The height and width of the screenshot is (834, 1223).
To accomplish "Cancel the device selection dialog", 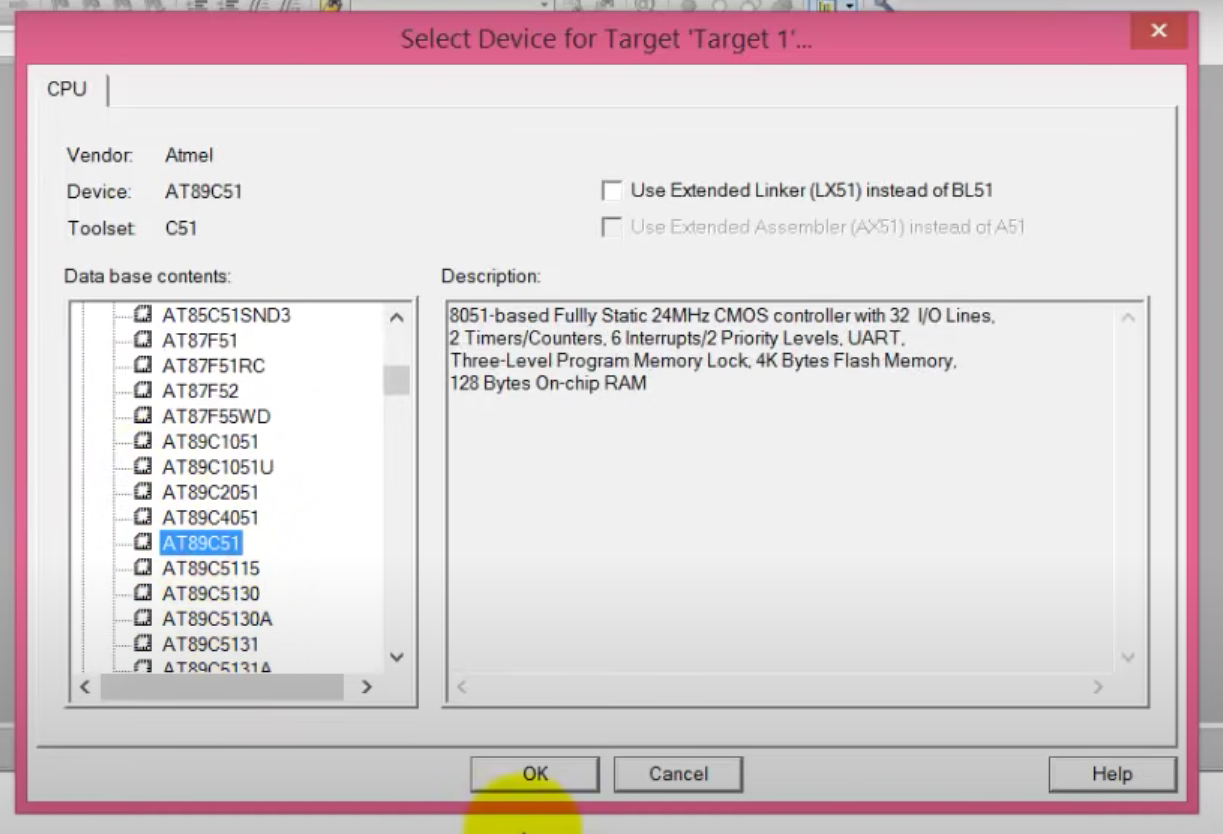I will tap(678, 774).
